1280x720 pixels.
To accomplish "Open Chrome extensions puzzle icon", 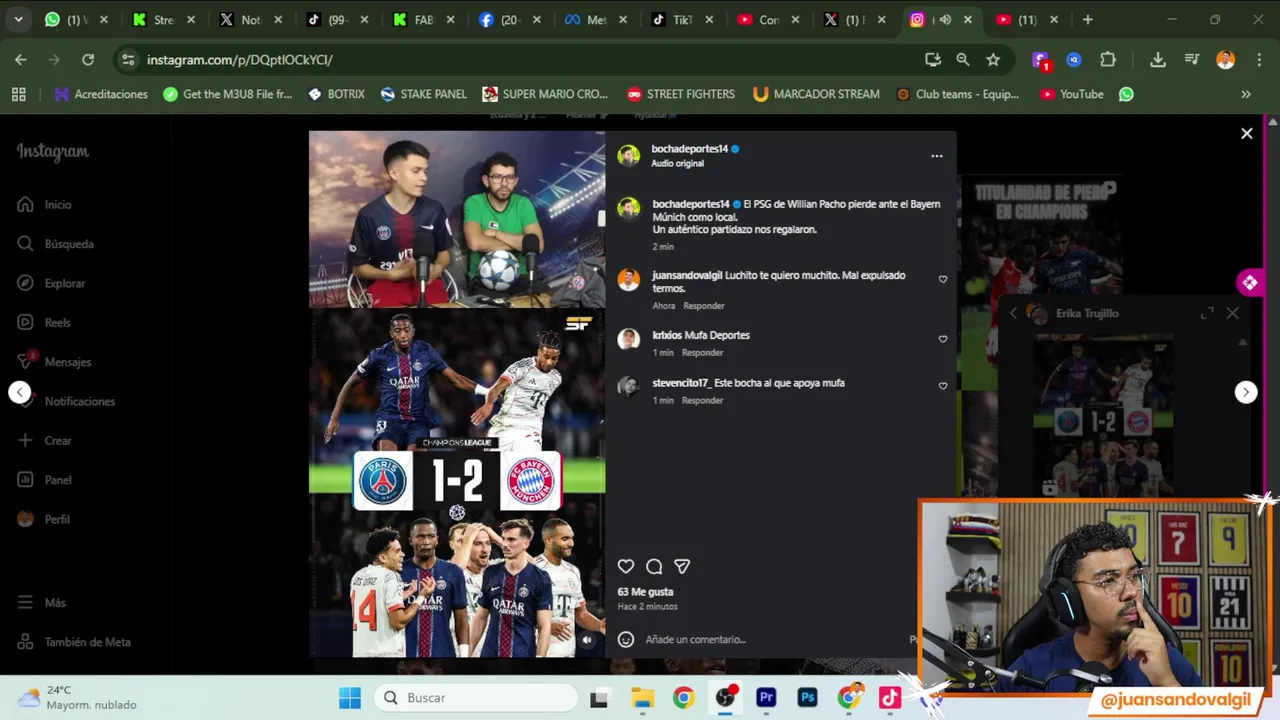I will click(x=1108, y=60).
